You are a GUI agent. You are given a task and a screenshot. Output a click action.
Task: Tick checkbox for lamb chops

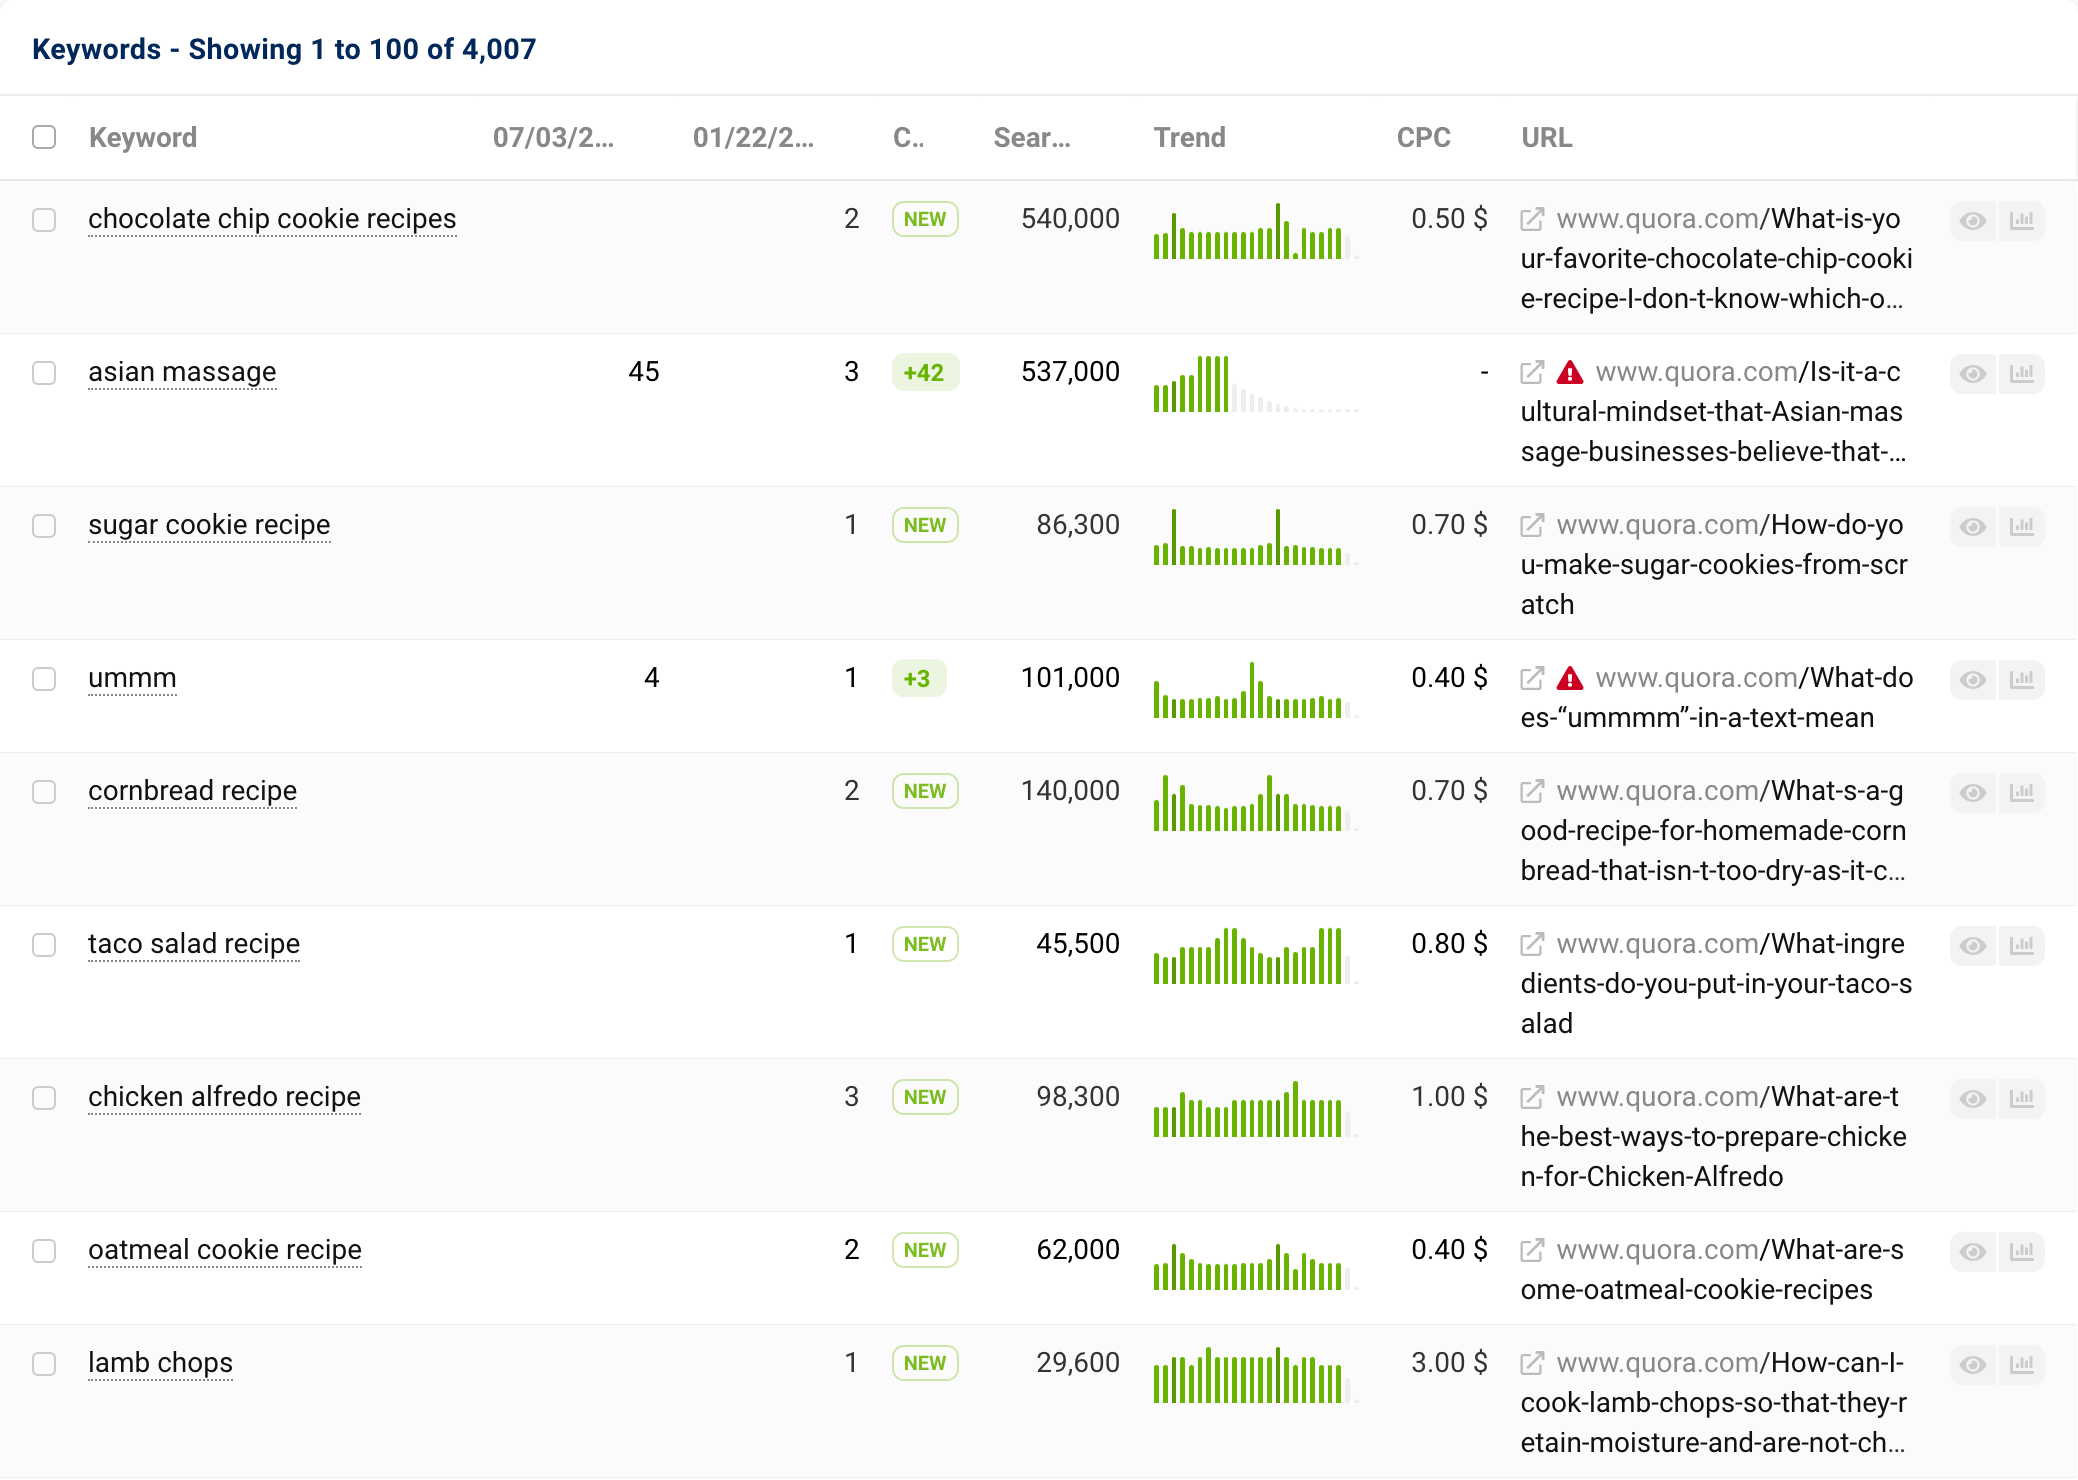point(44,1364)
